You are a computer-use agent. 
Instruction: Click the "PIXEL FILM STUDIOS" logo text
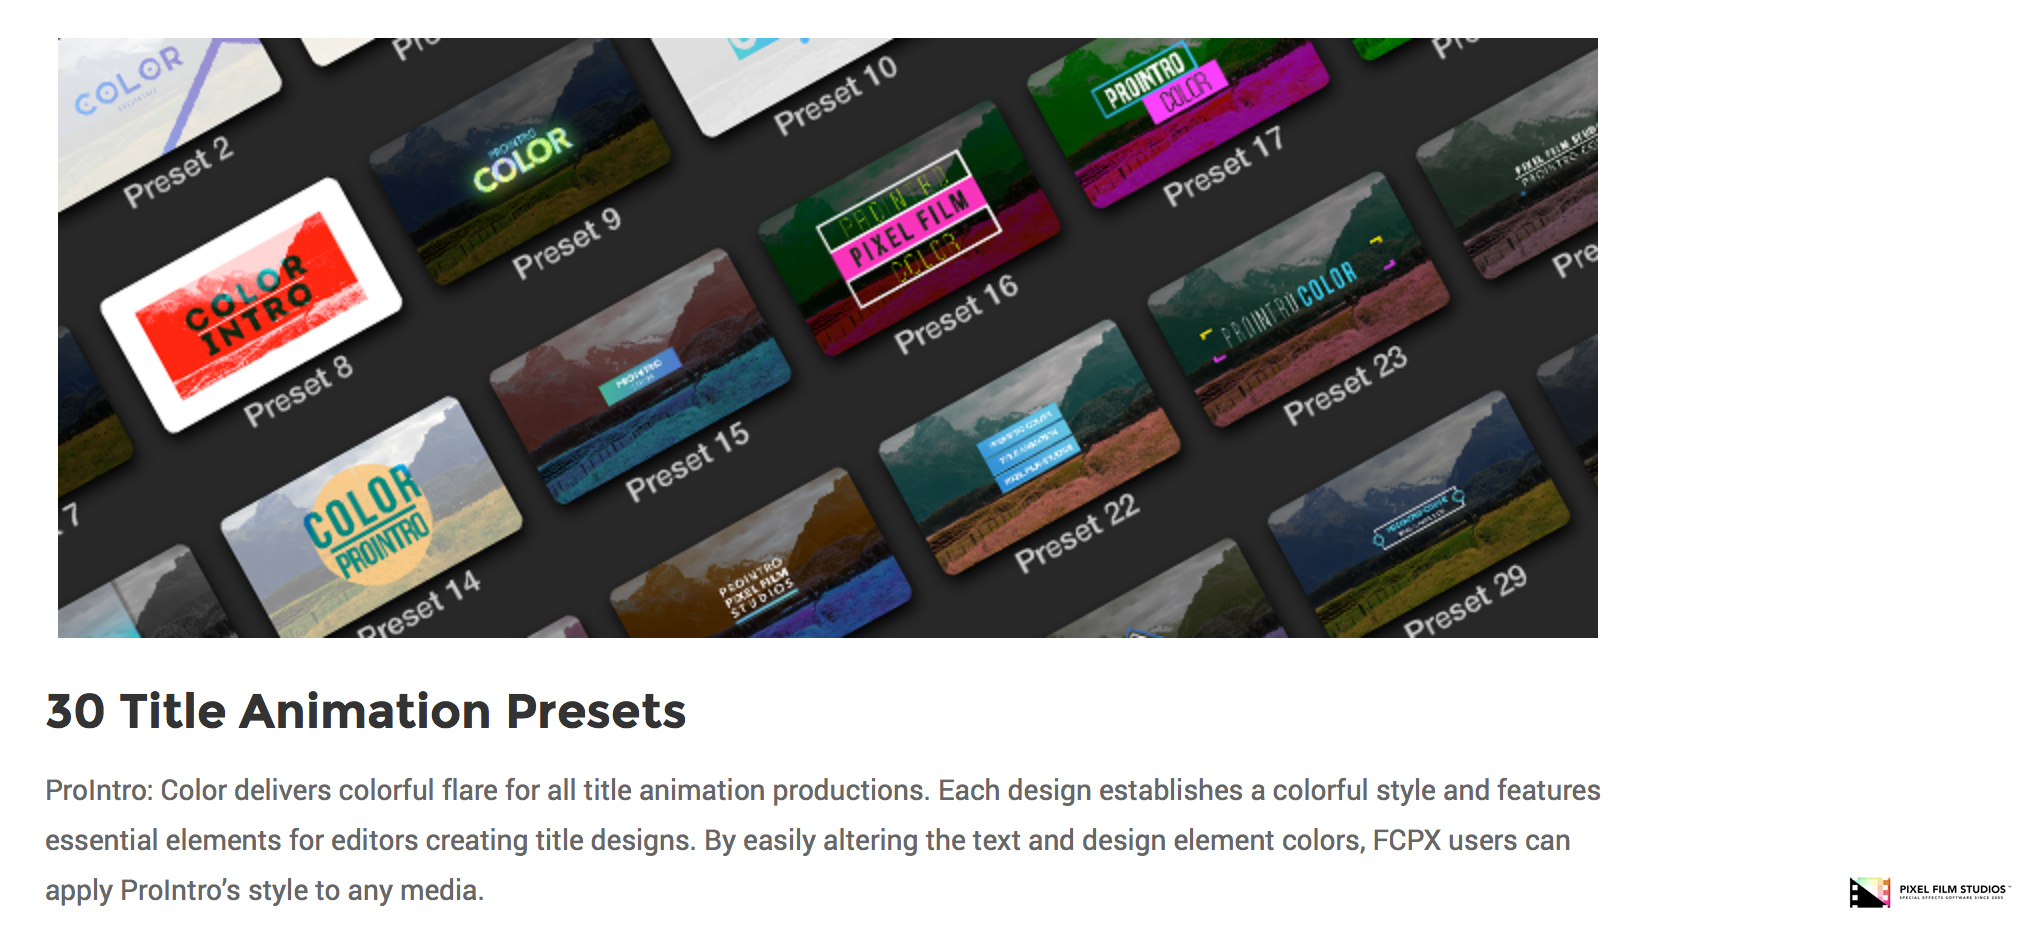[x=1952, y=889]
